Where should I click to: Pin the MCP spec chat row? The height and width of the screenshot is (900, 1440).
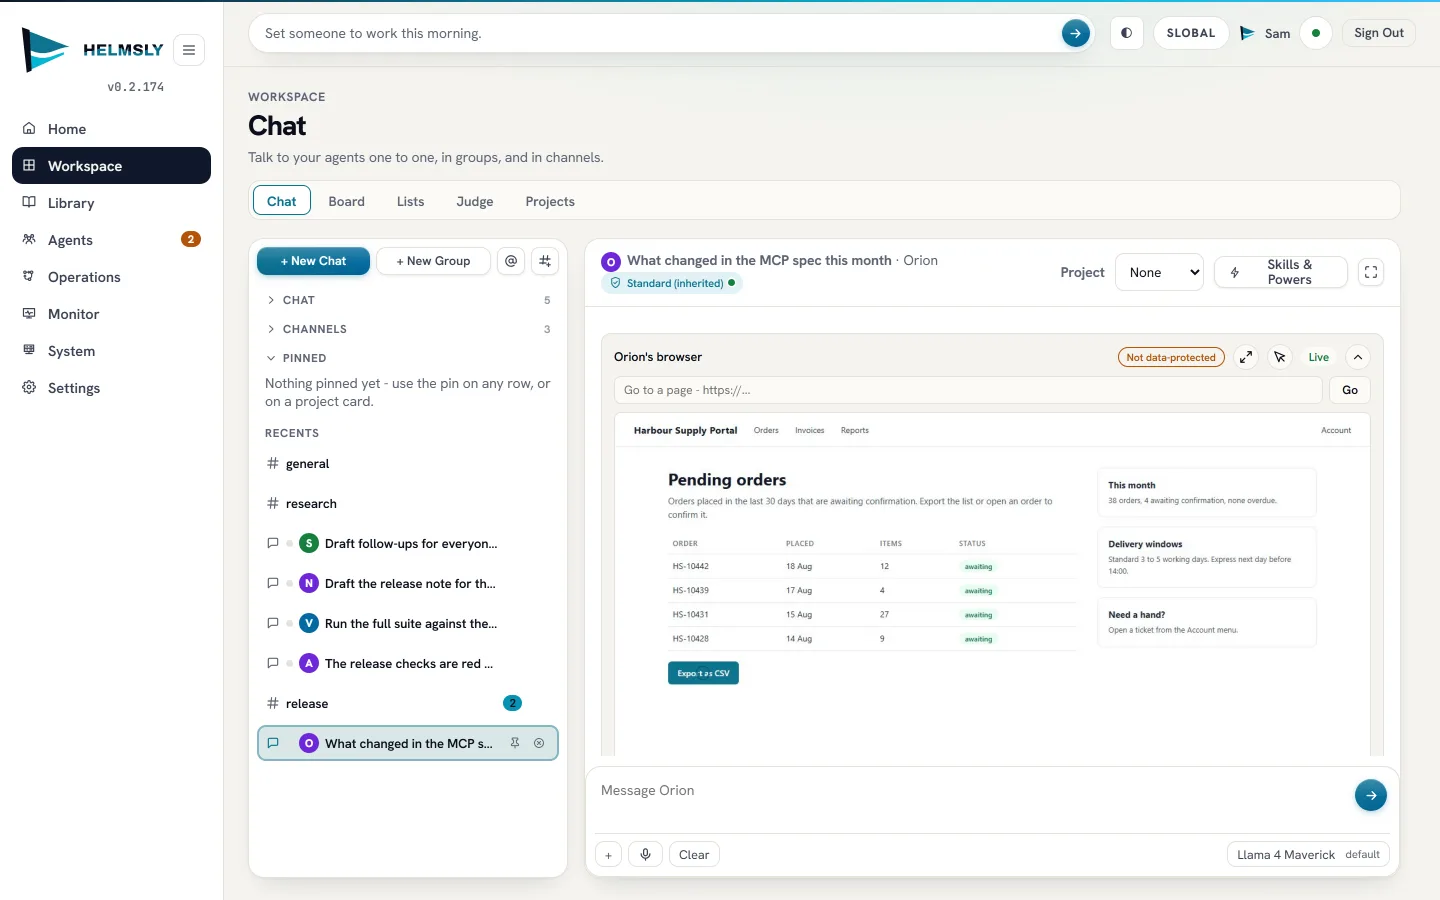point(515,743)
